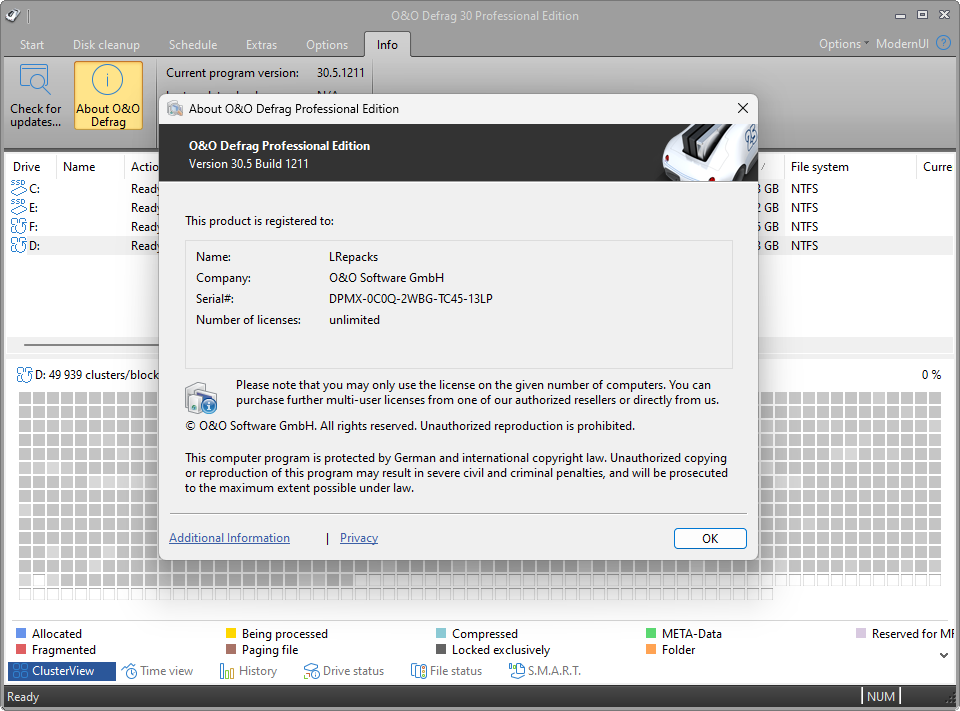Switch to Time view

point(157,671)
